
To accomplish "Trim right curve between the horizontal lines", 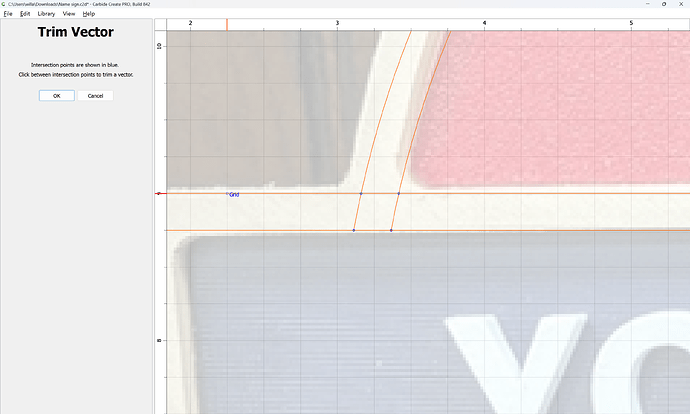I will point(395,212).
